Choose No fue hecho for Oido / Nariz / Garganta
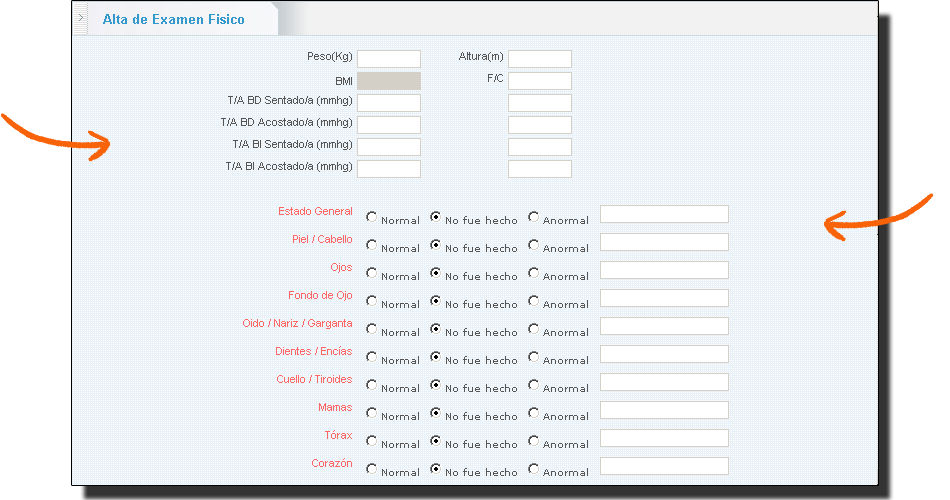 pos(436,329)
